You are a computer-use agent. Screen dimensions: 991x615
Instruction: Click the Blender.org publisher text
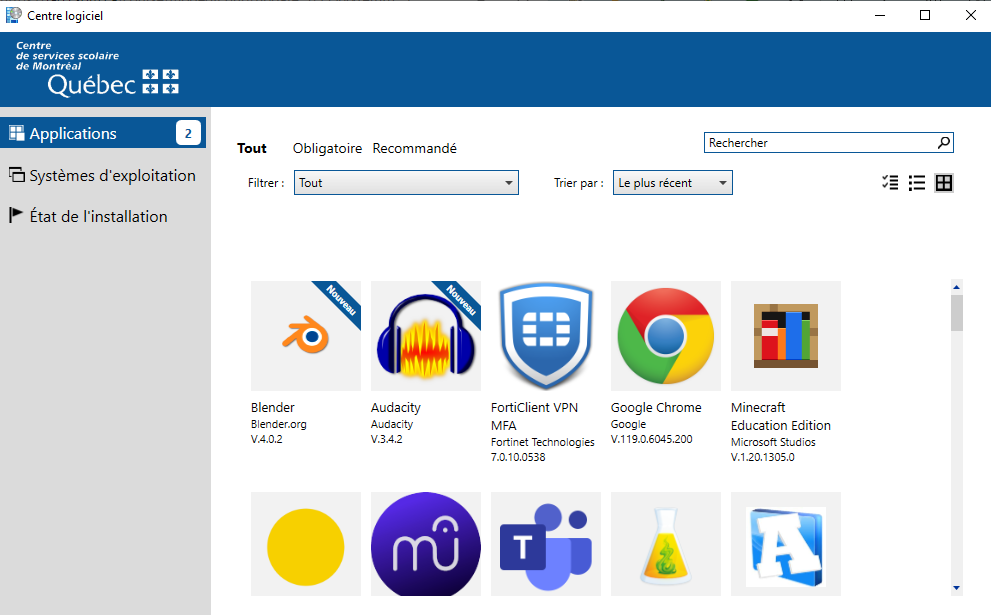point(279,424)
